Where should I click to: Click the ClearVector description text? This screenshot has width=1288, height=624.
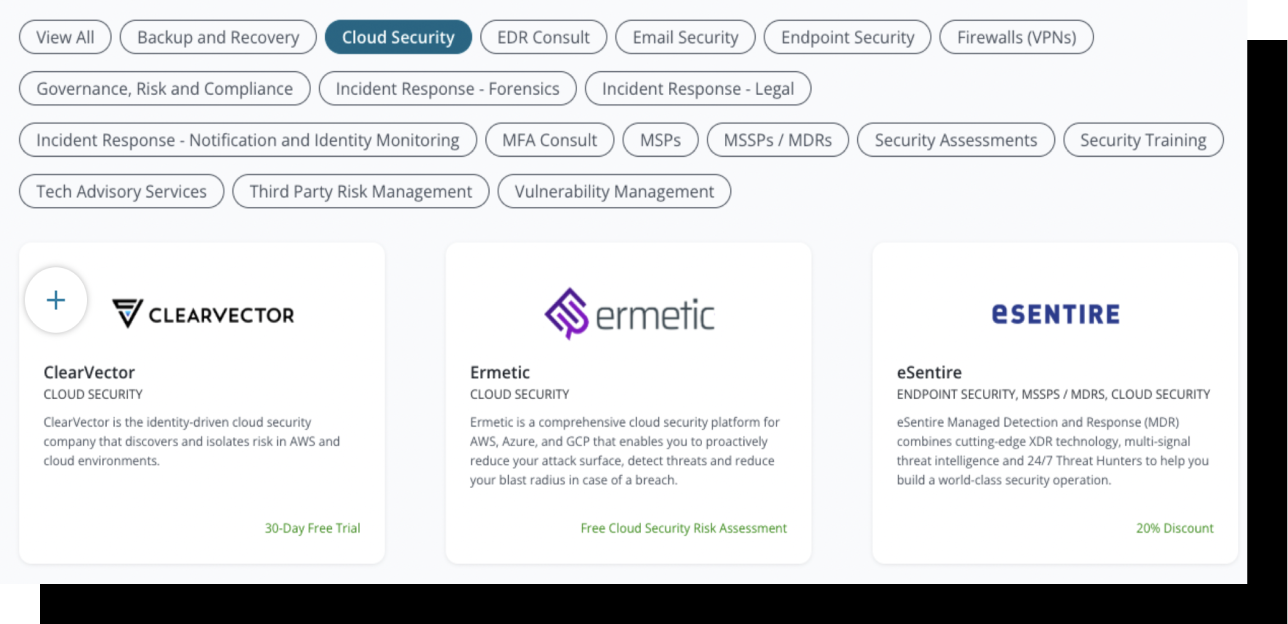coord(192,441)
